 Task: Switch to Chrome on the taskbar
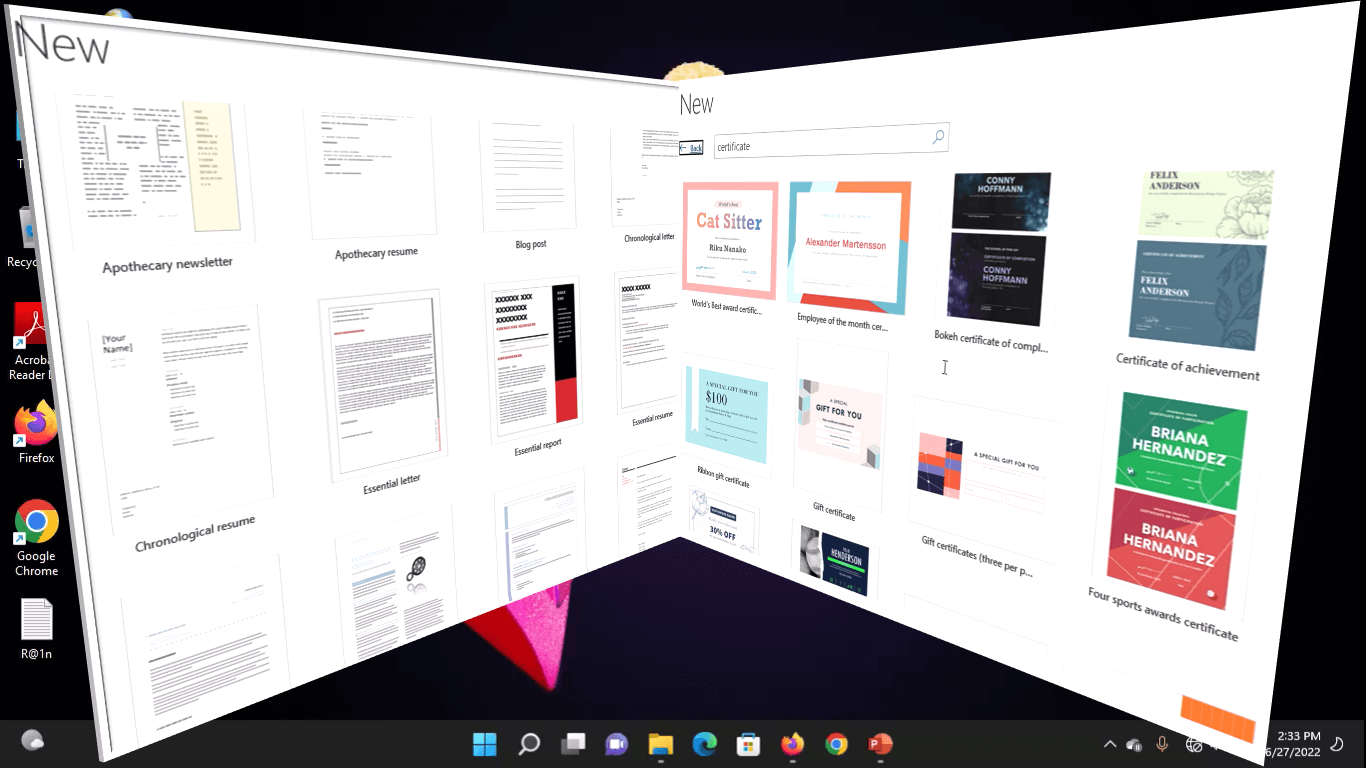(x=836, y=744)
